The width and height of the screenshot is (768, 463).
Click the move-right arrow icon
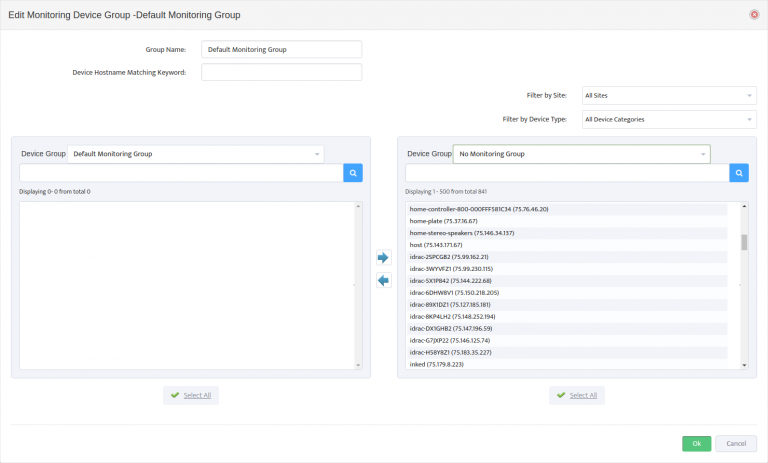383,258
